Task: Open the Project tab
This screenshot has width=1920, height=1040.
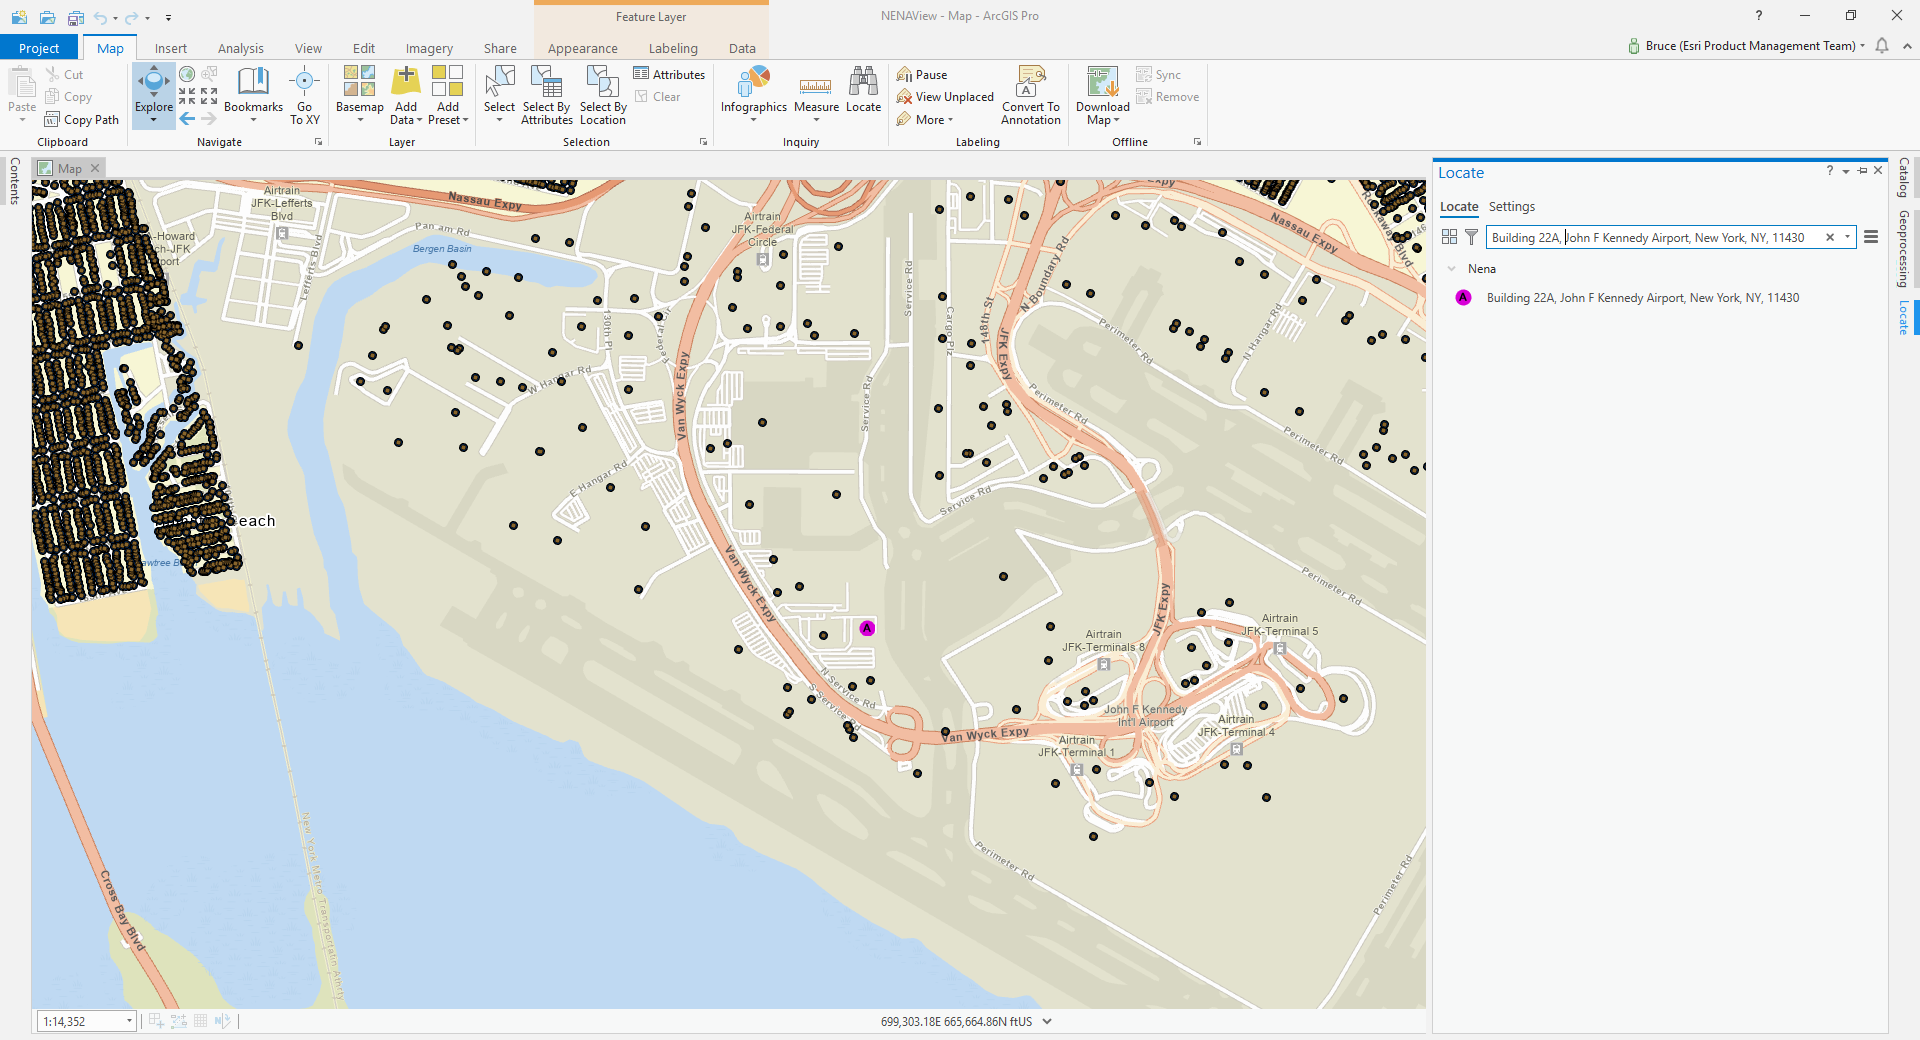Action: 39,48
